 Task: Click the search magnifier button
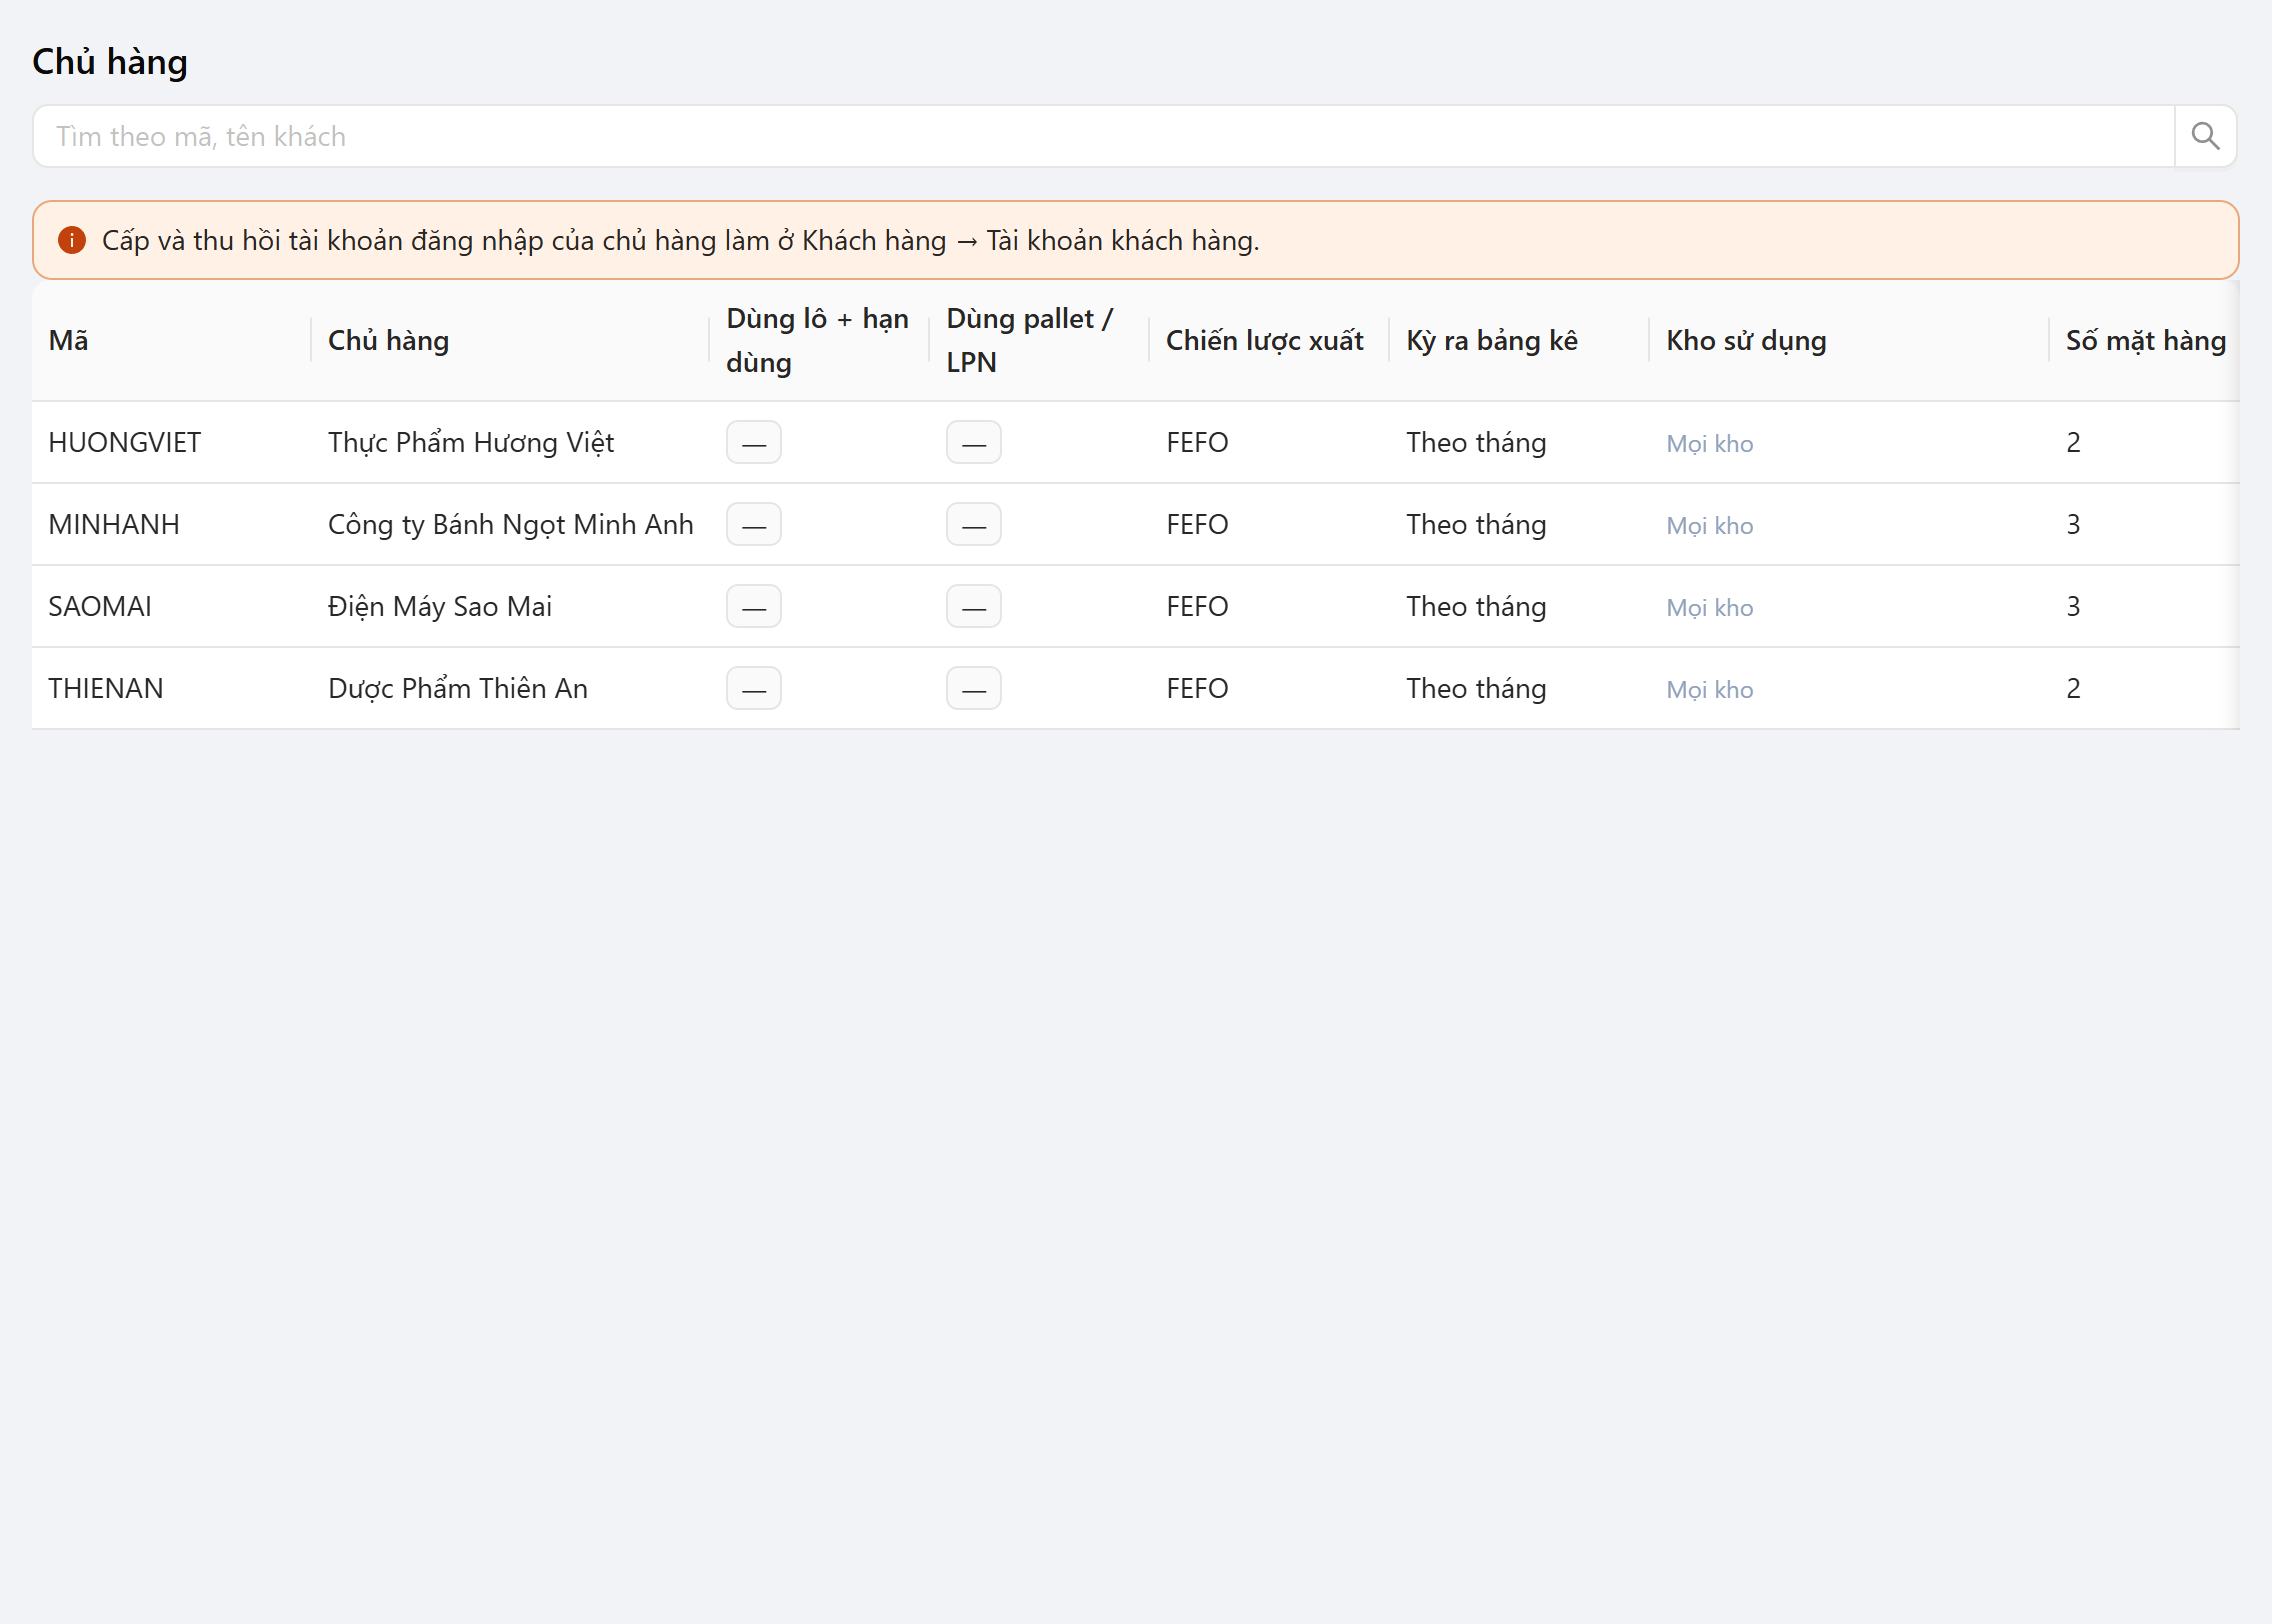tap(2205, 136)
